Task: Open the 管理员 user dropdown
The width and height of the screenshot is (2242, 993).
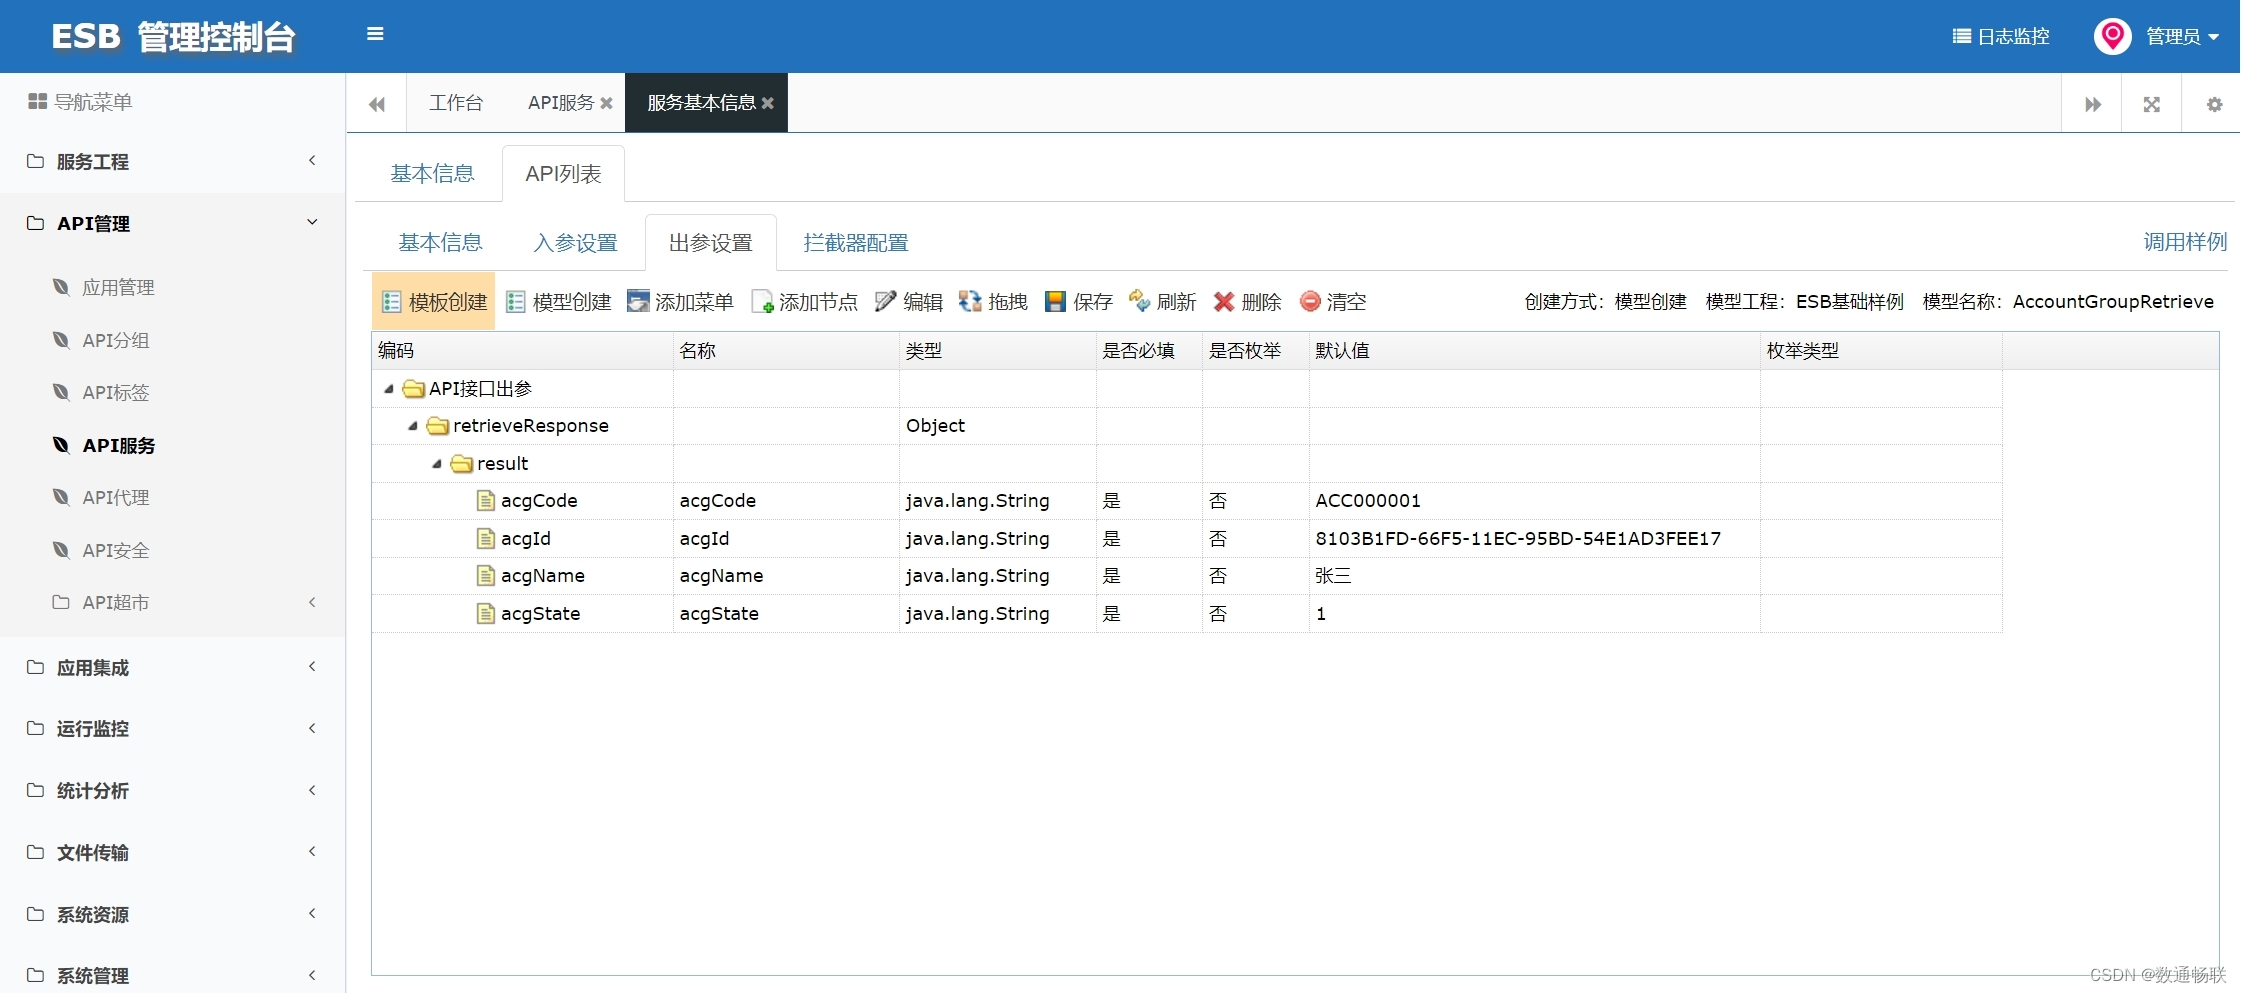Action: point(2182,37)
